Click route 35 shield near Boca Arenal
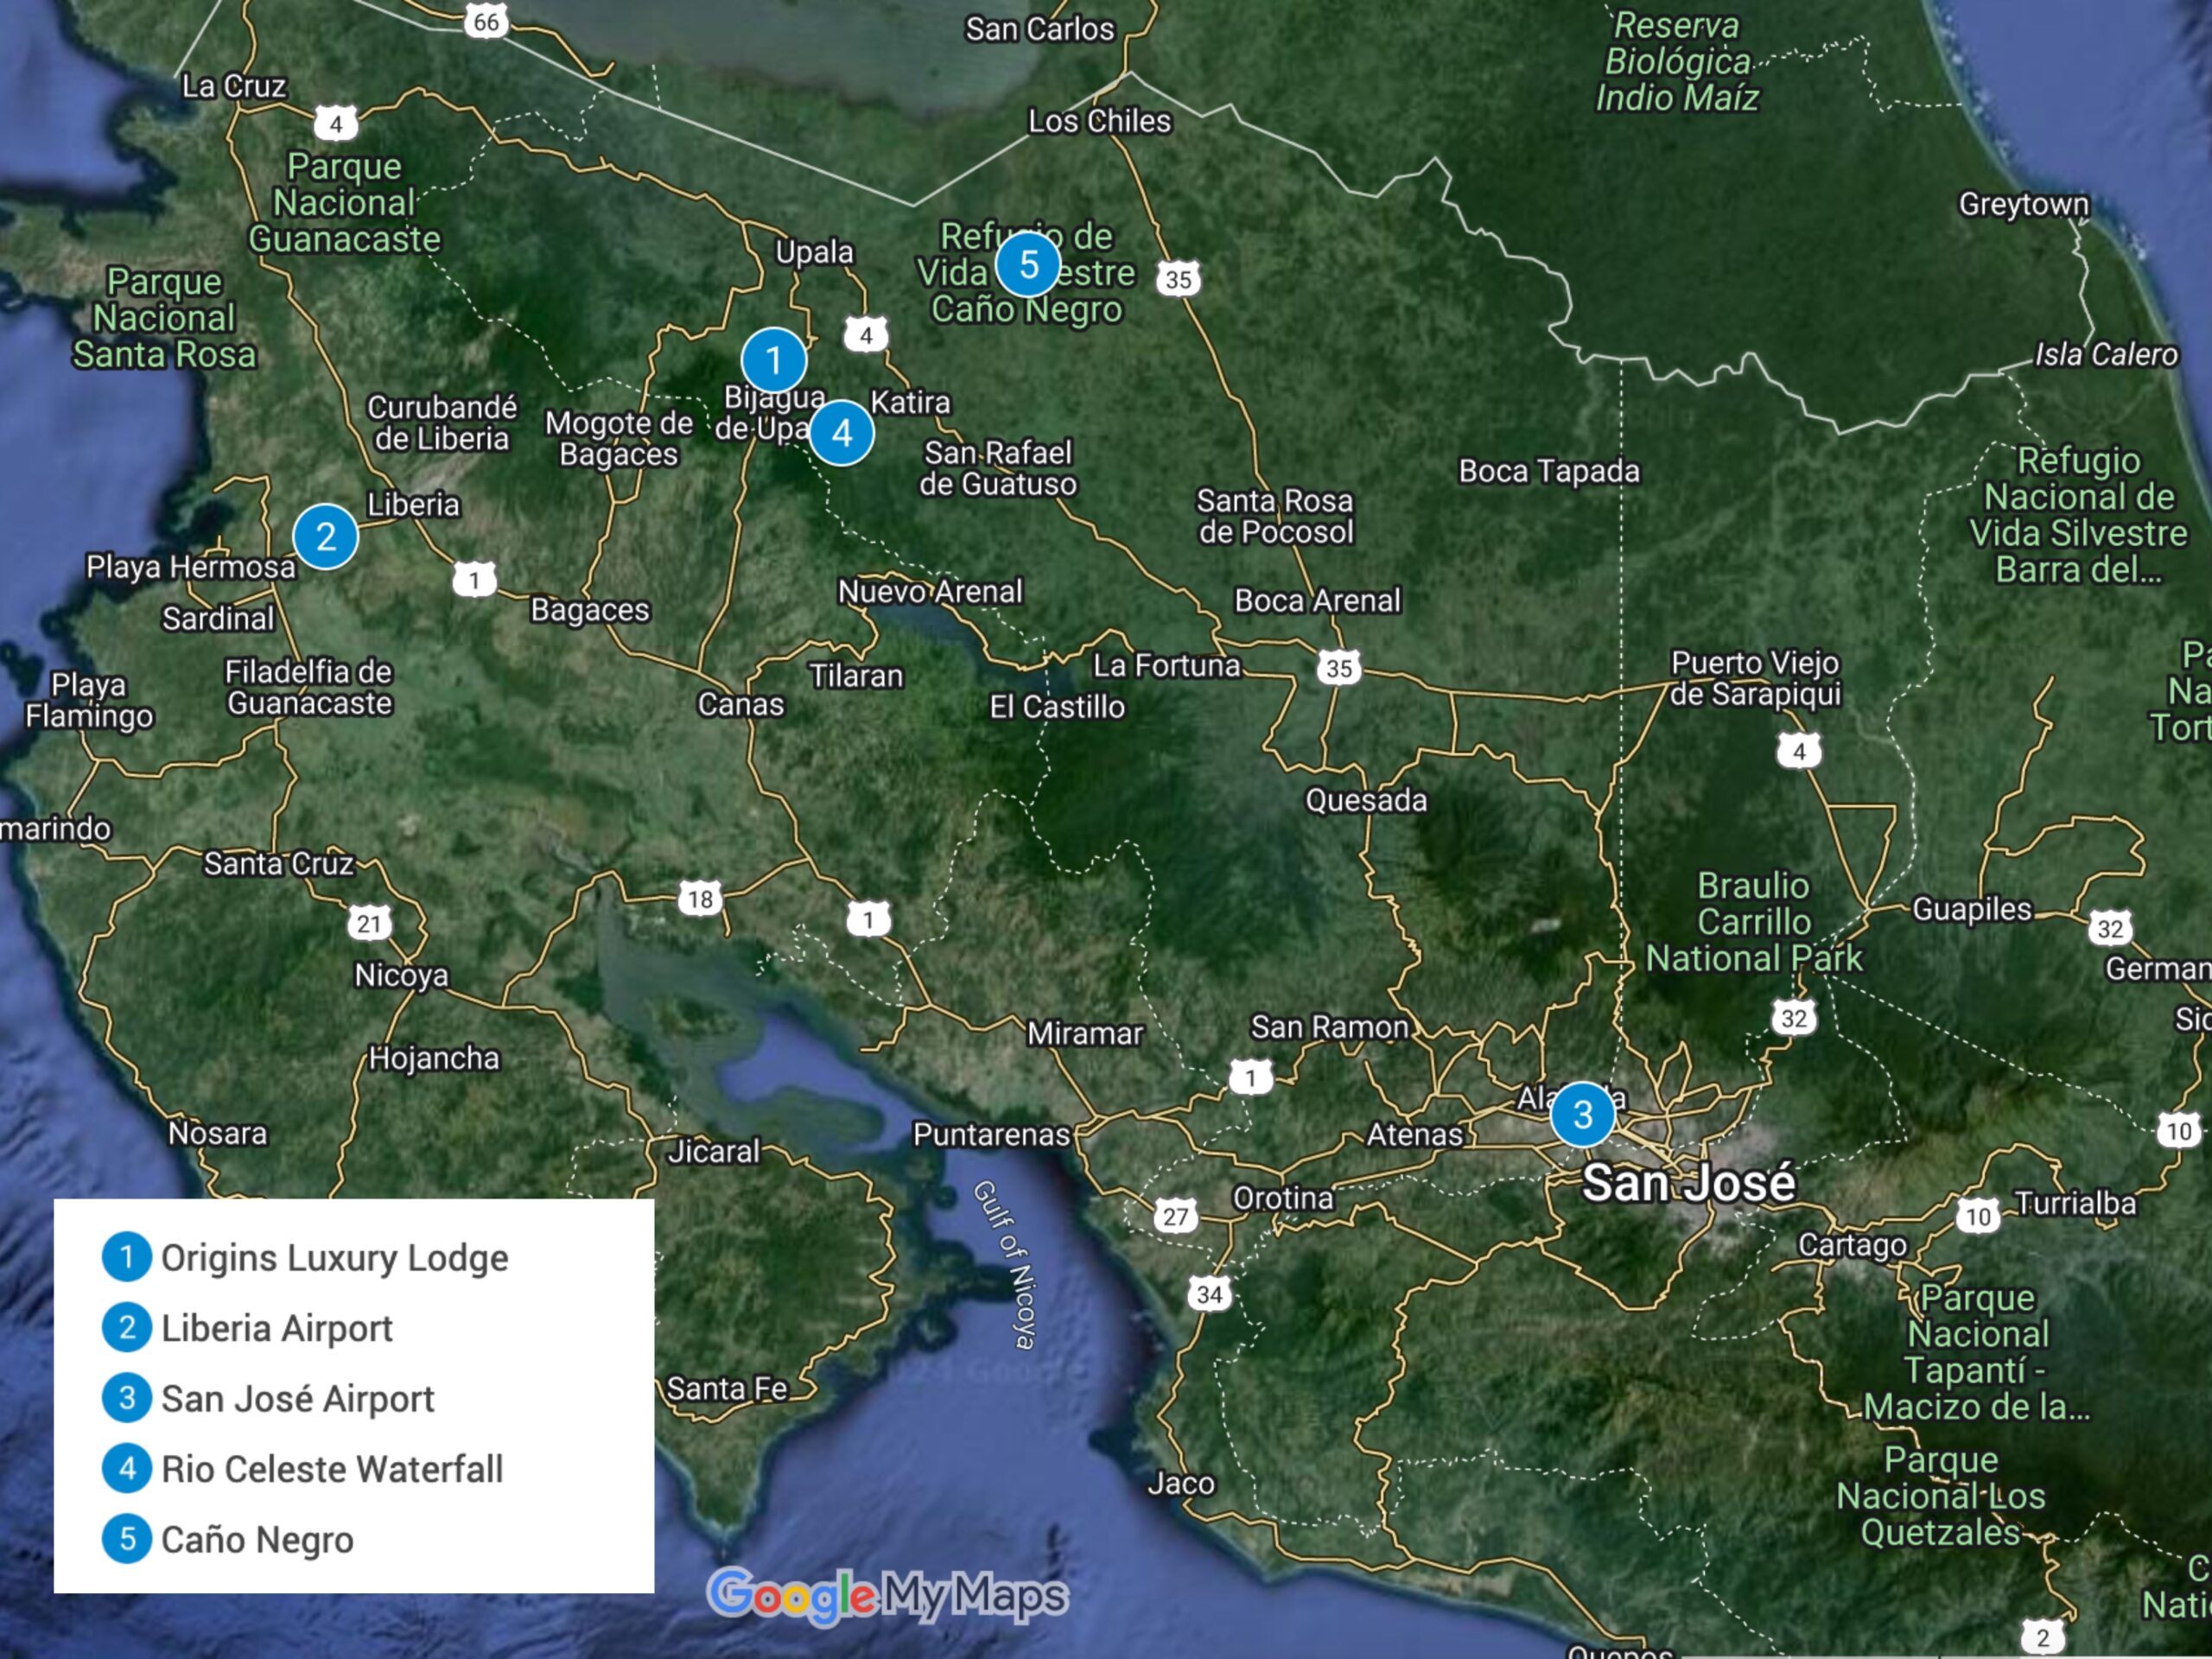This screenshot has width=2212, height=1659. tap(1339, 668)
